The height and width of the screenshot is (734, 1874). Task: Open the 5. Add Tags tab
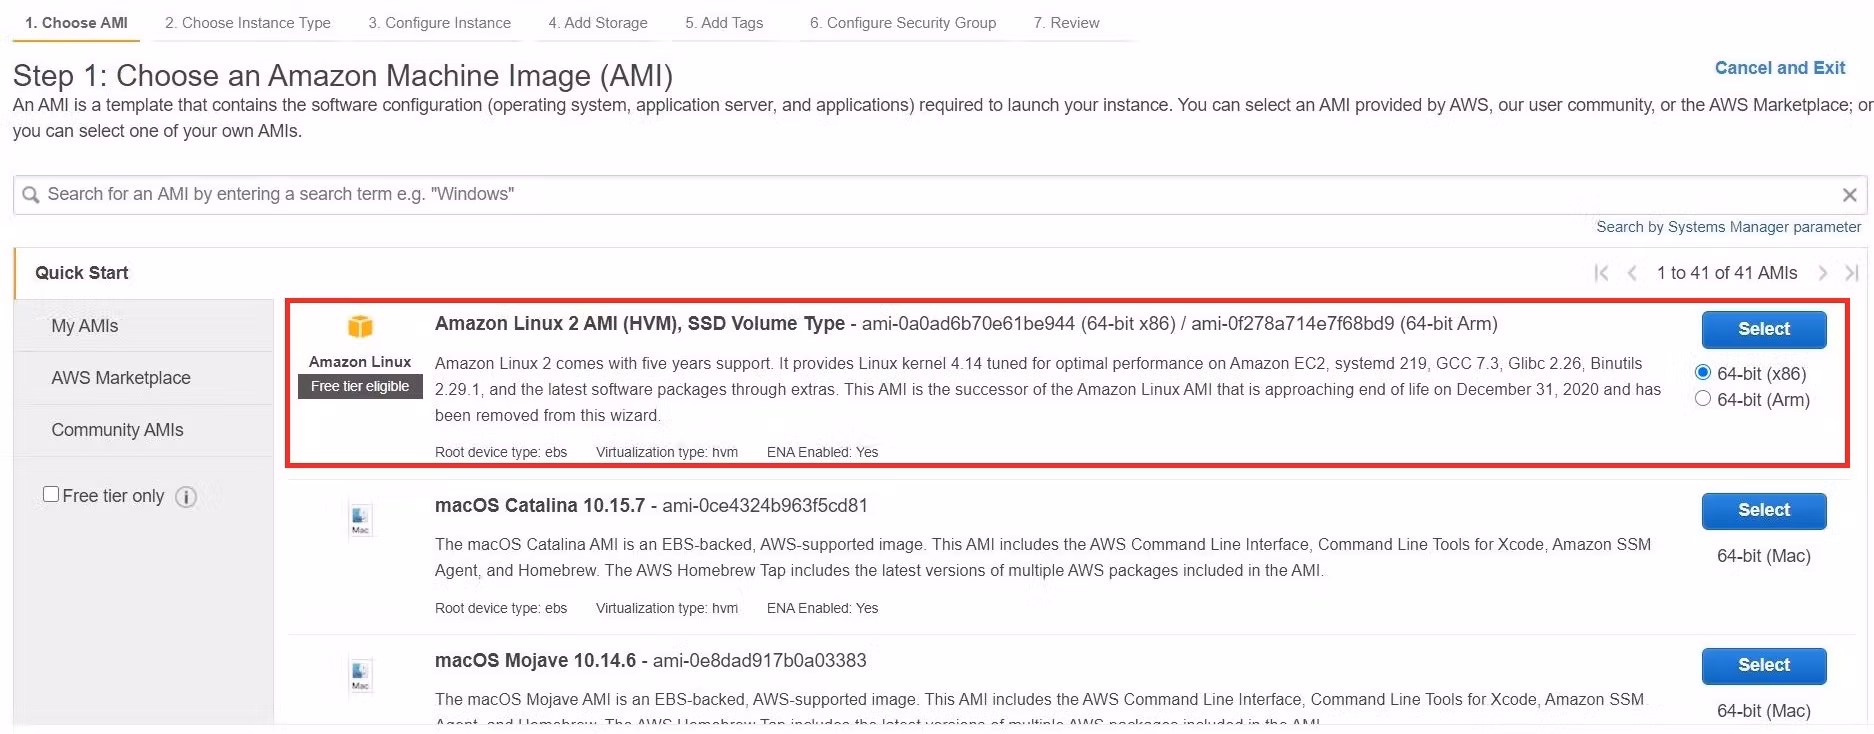[724, 23]
